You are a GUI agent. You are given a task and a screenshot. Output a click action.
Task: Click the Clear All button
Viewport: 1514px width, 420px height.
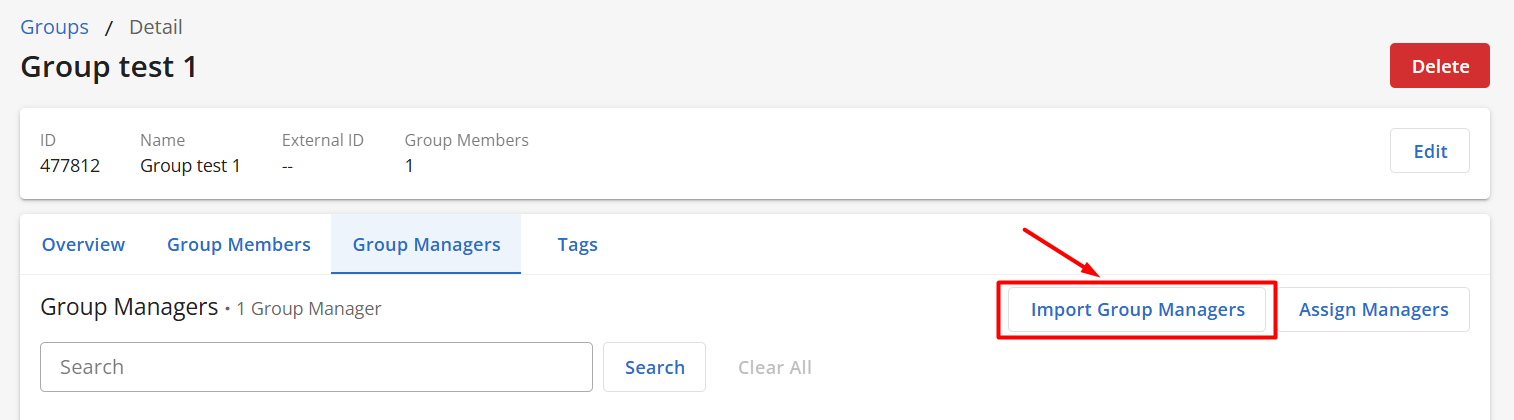[774, 367]
